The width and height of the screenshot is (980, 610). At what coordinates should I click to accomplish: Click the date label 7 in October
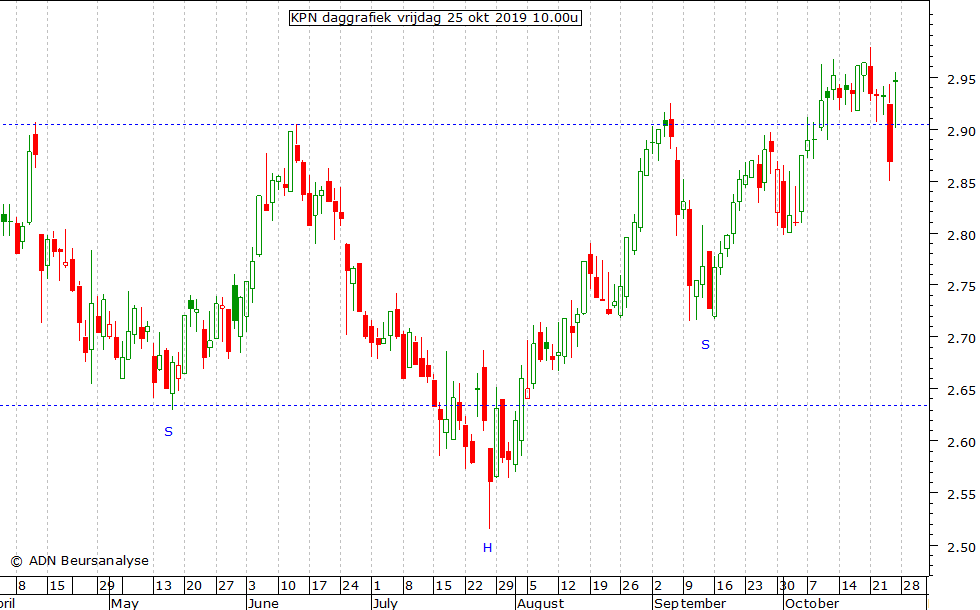pyautogui.click(x=813, y=586)
